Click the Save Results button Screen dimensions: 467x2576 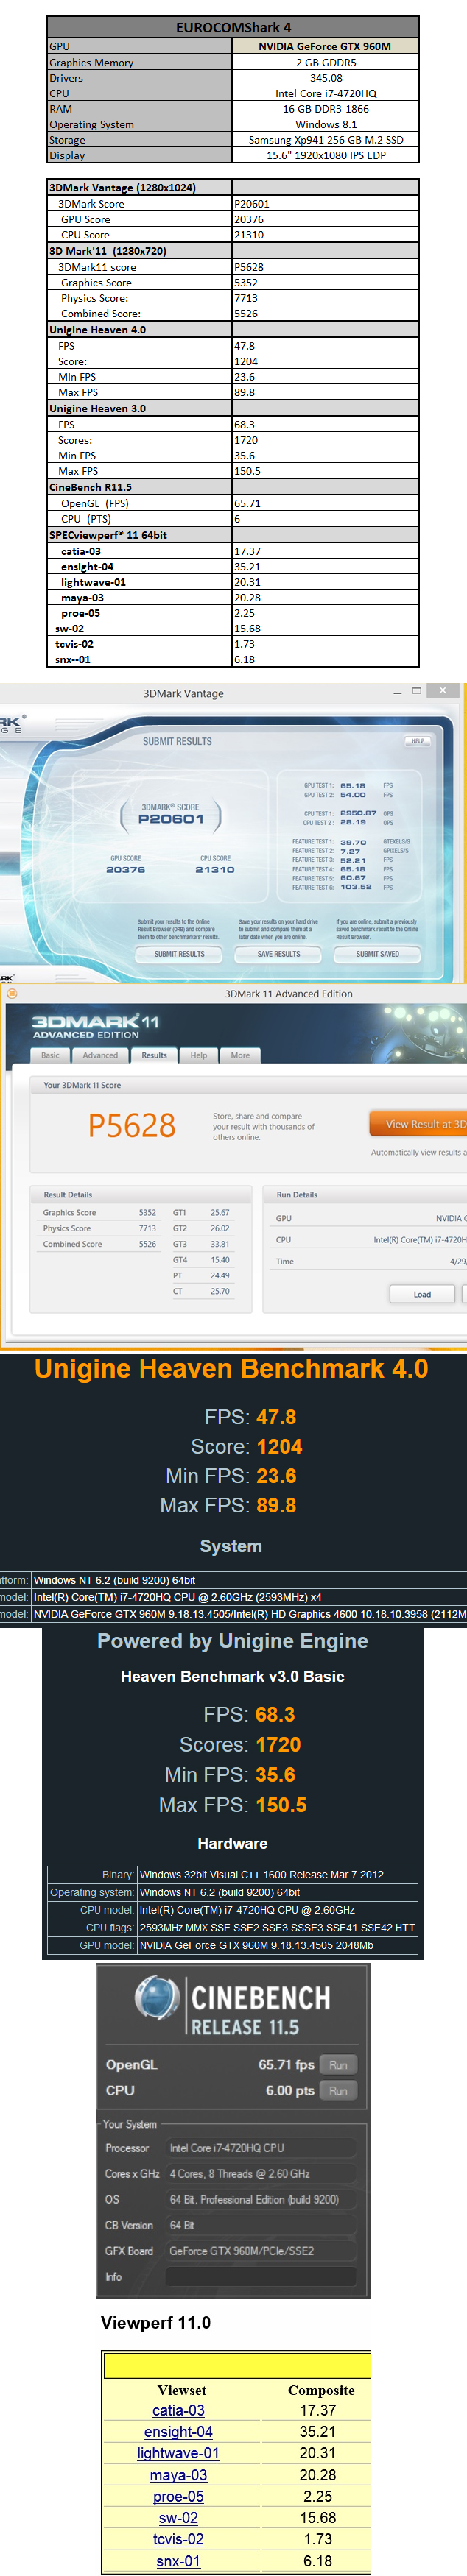point(279,954)
